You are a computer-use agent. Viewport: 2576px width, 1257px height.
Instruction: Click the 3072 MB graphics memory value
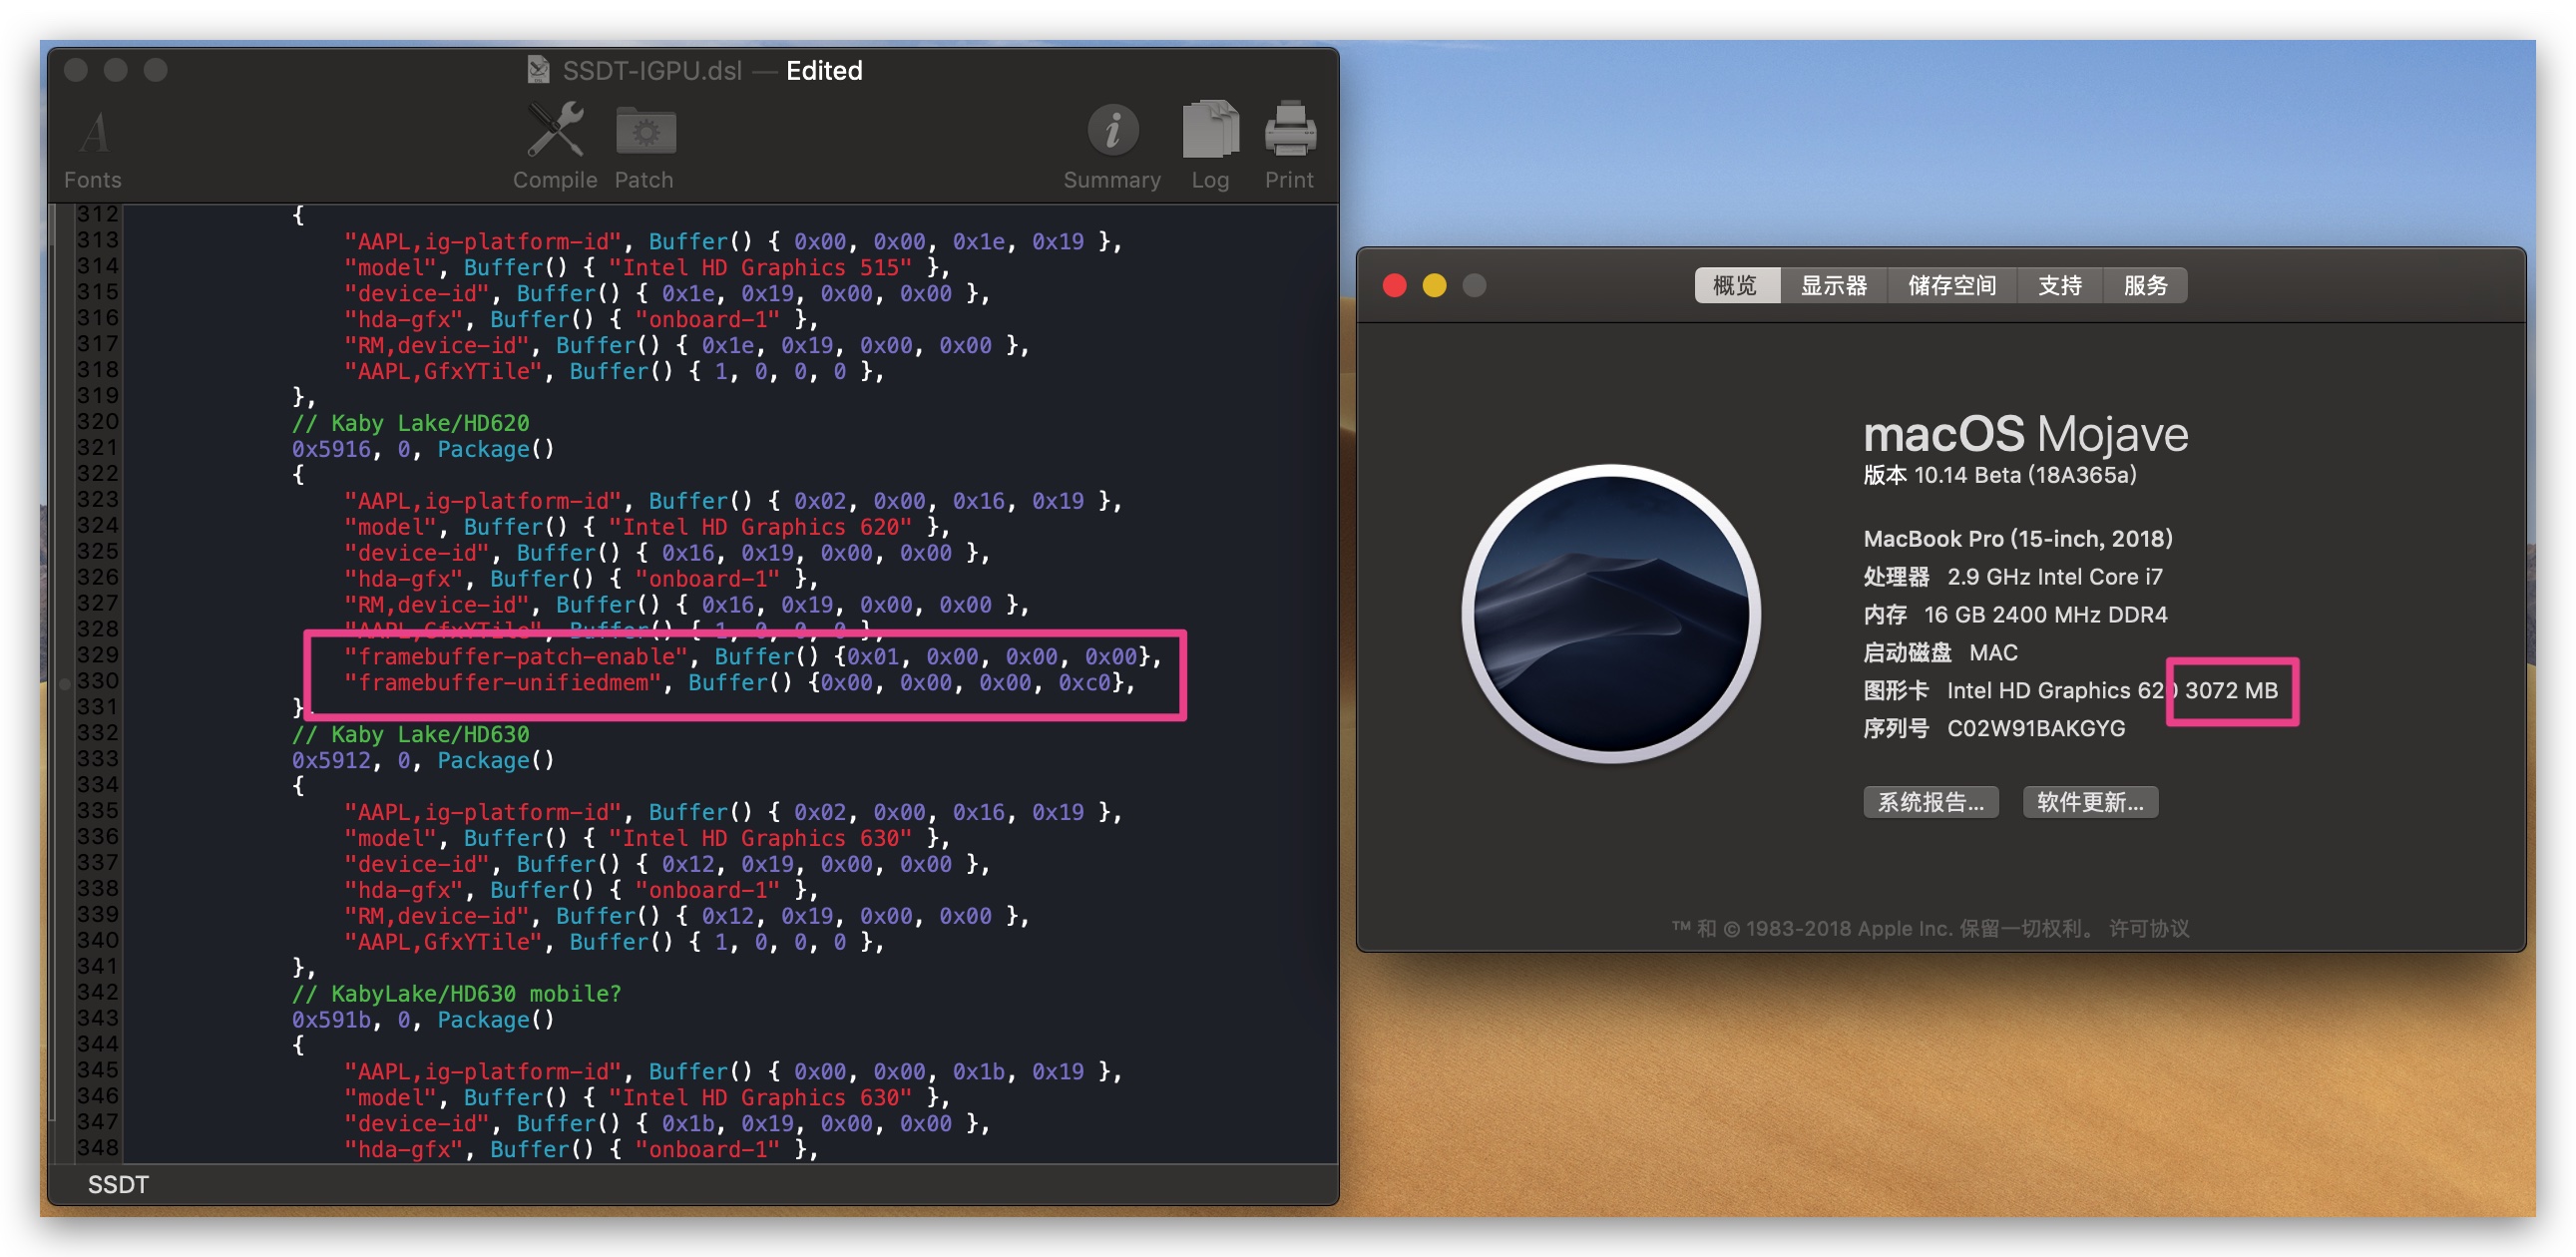[2231, 691]
